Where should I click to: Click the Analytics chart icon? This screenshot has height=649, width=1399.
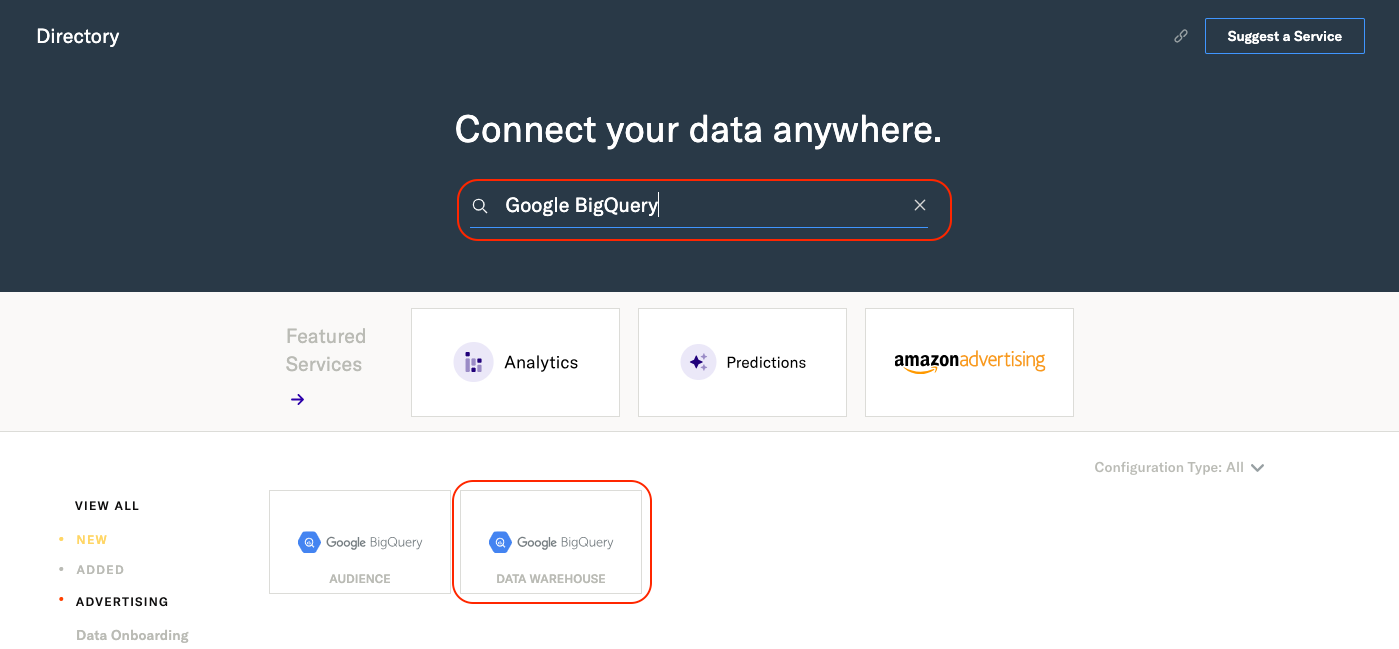point(473,362)
